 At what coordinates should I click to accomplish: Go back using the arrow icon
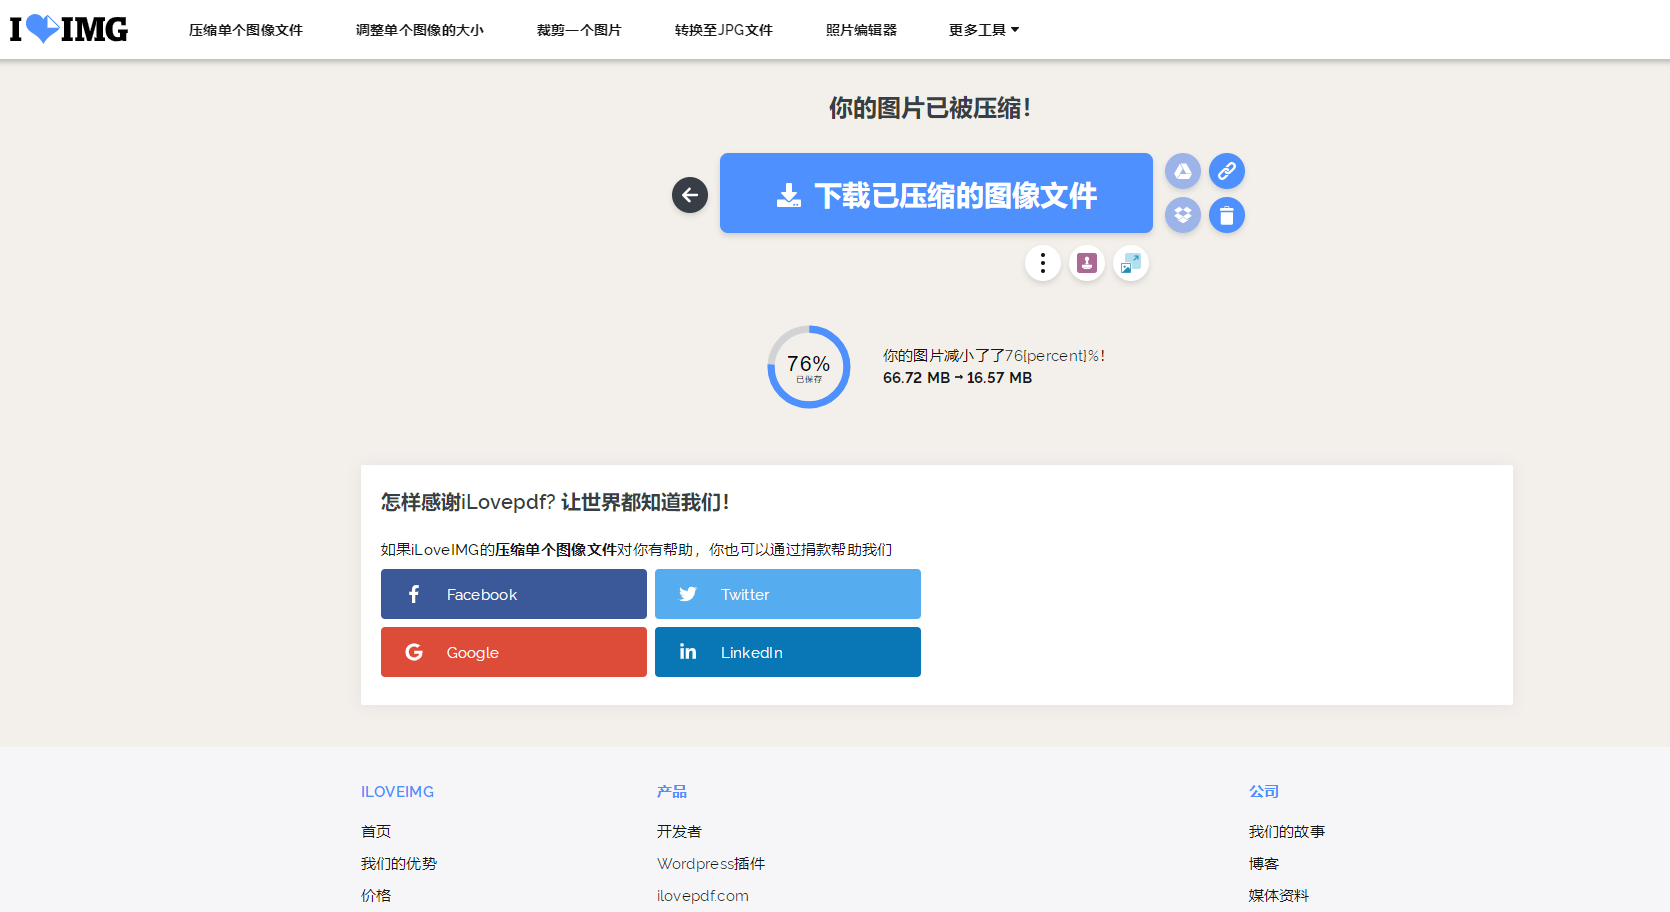(x=689, y=195)
